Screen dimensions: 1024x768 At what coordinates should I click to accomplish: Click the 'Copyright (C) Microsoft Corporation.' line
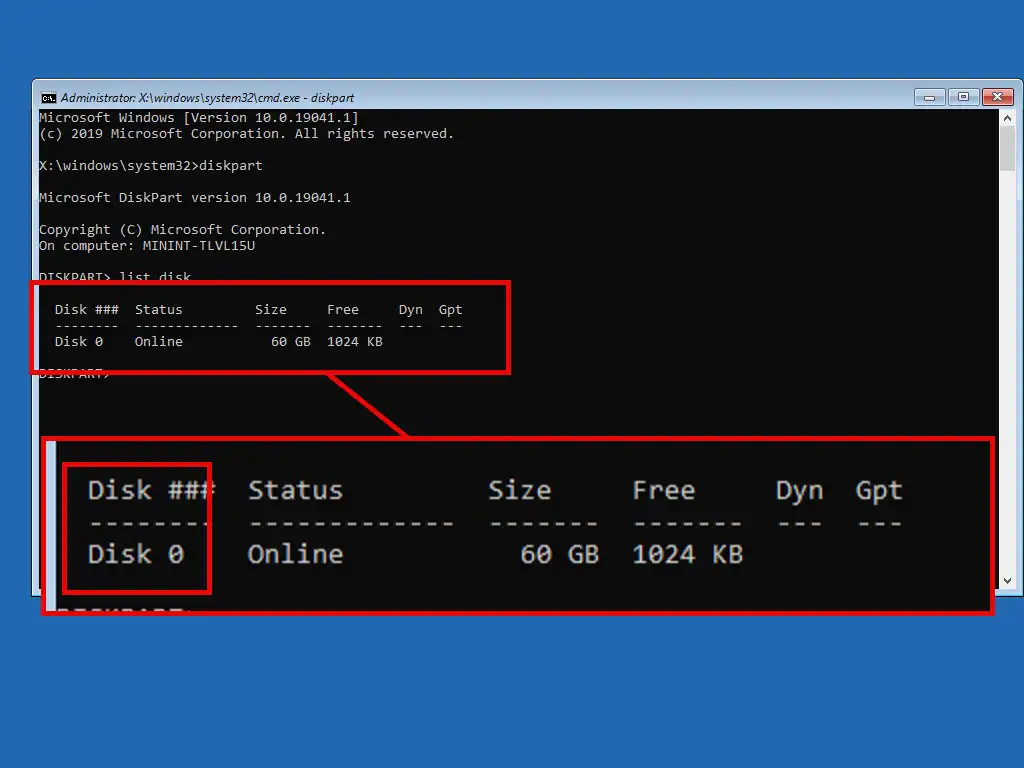click(182, 230)
